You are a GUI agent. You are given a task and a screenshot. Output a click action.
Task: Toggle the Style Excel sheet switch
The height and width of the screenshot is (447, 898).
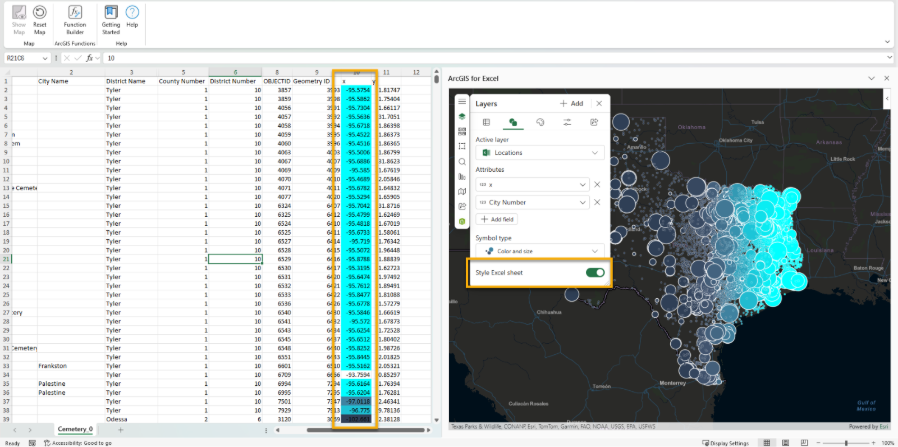(x=595, y=272)
